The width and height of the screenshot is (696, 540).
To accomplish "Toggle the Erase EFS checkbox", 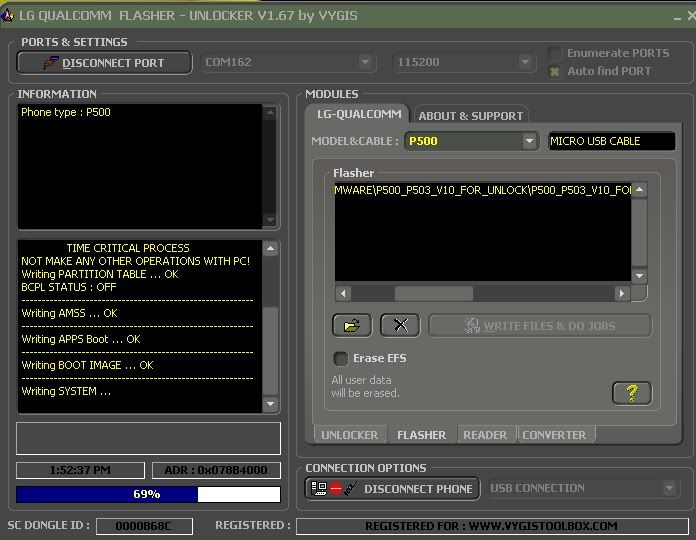I will [x=340, y=359].
